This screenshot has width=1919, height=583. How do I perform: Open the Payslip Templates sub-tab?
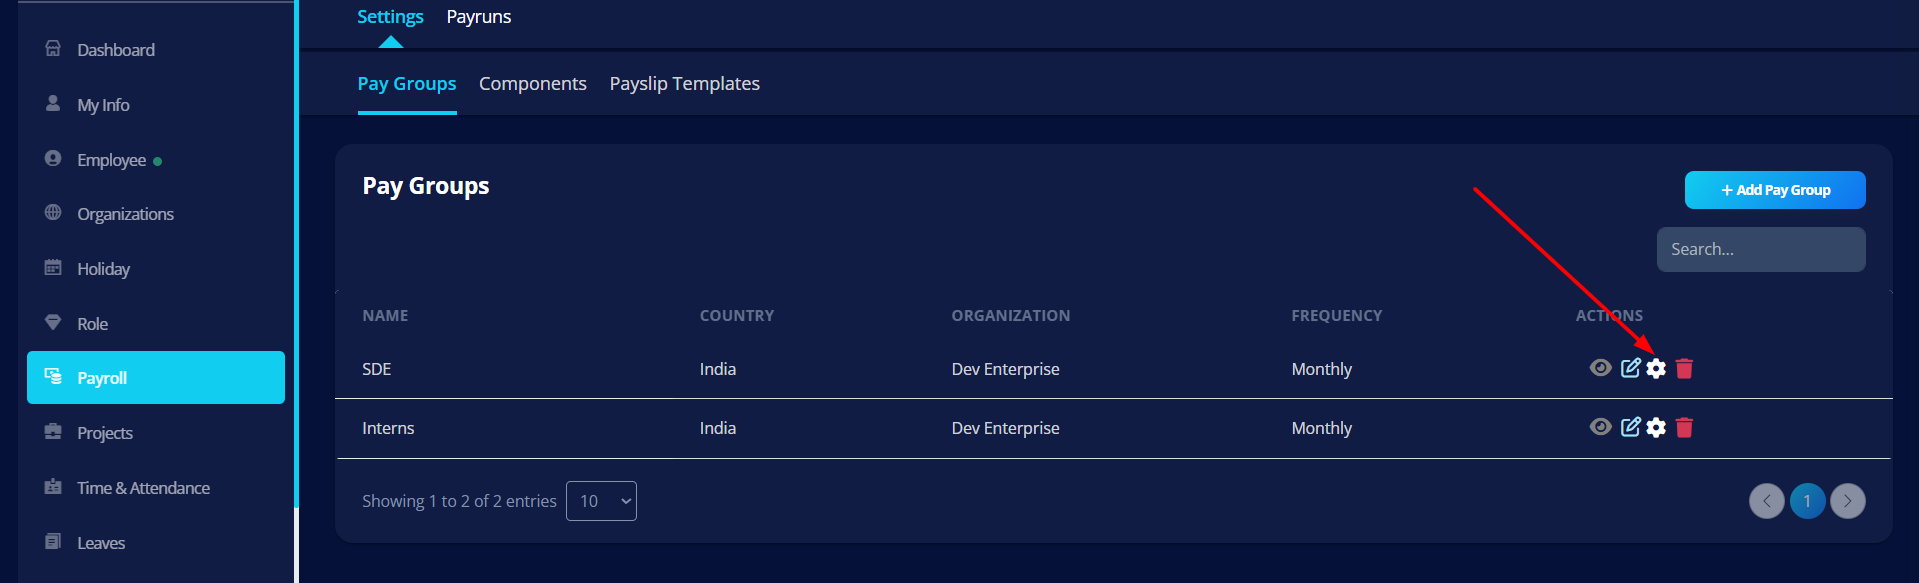pyautogui.click(x=685, y=84)
